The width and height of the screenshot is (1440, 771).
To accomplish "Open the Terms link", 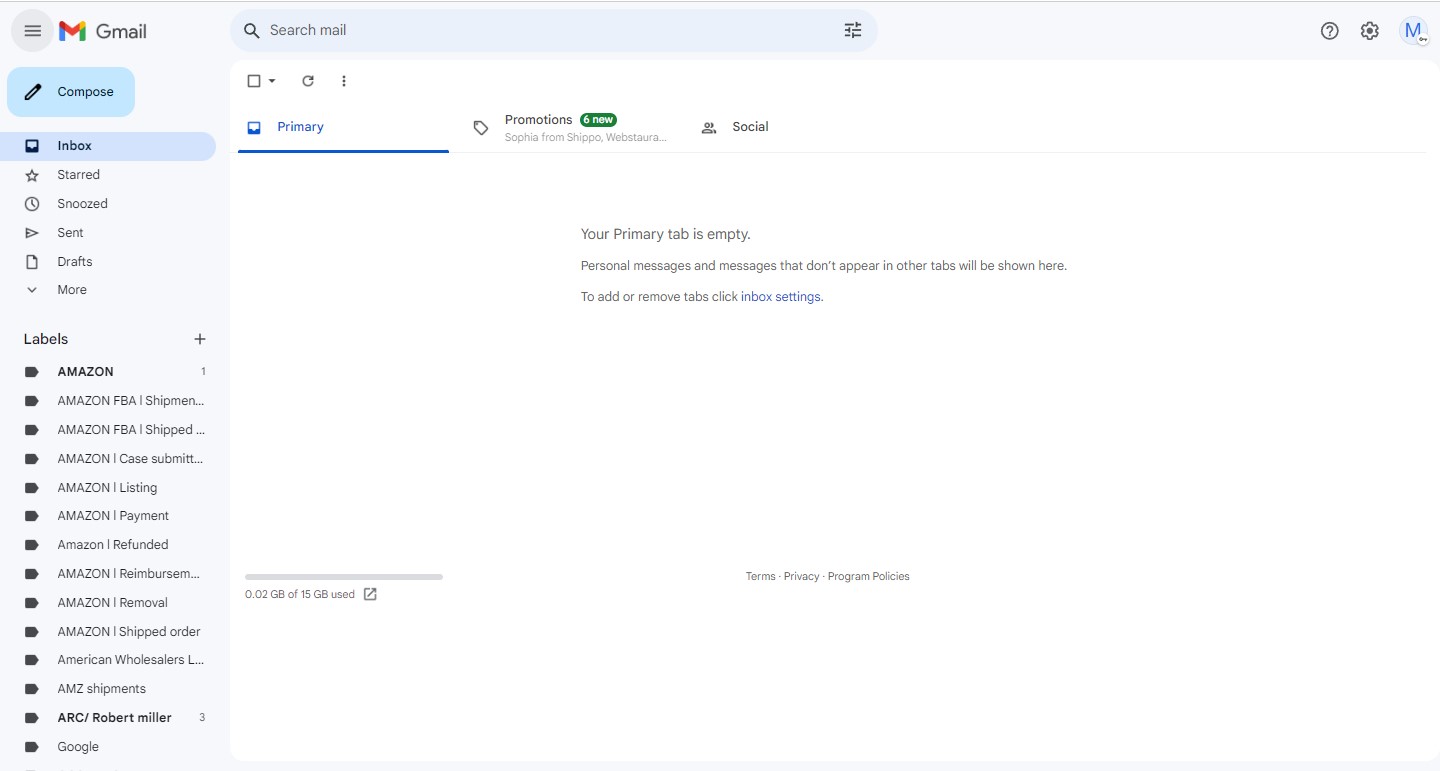I will pos(760,577).
